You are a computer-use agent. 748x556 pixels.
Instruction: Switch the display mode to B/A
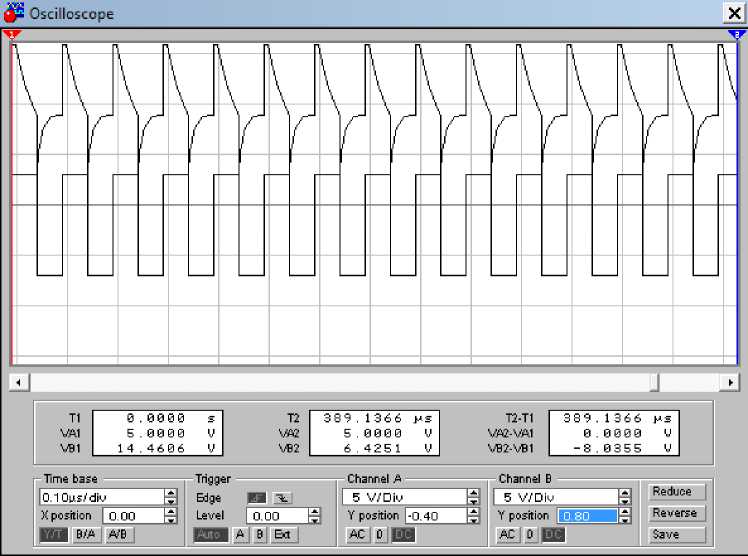(x=85, y=535)
